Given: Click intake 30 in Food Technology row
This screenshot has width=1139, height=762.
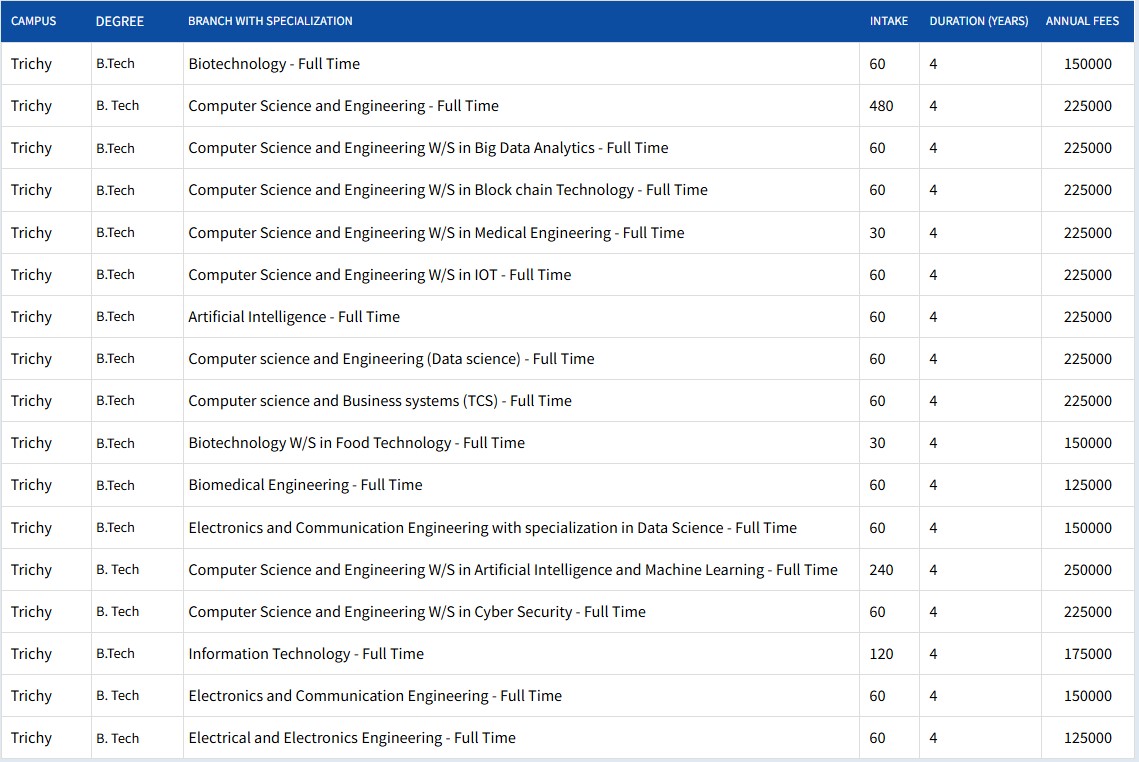Looking at the screenshot, I should point(877,444).
